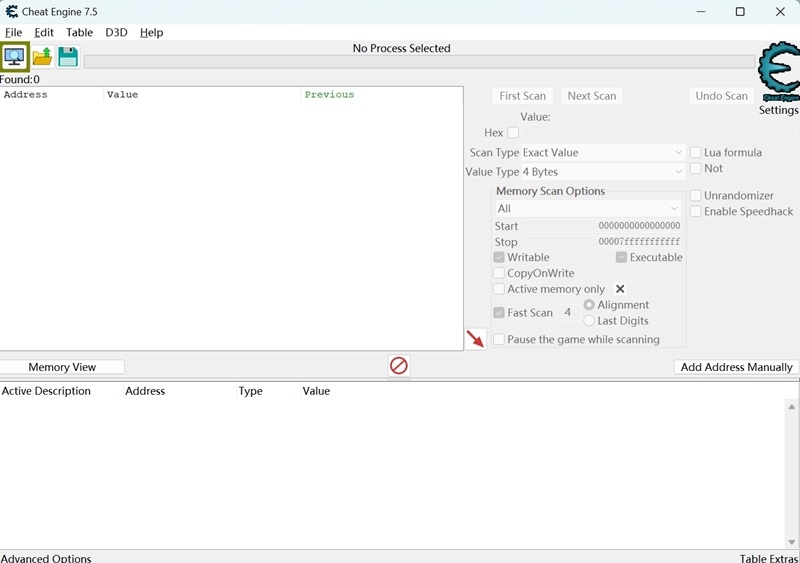Click the Cheat Engine title bar icon
Screen dimensions: 800x563
[x=12, y=12]
